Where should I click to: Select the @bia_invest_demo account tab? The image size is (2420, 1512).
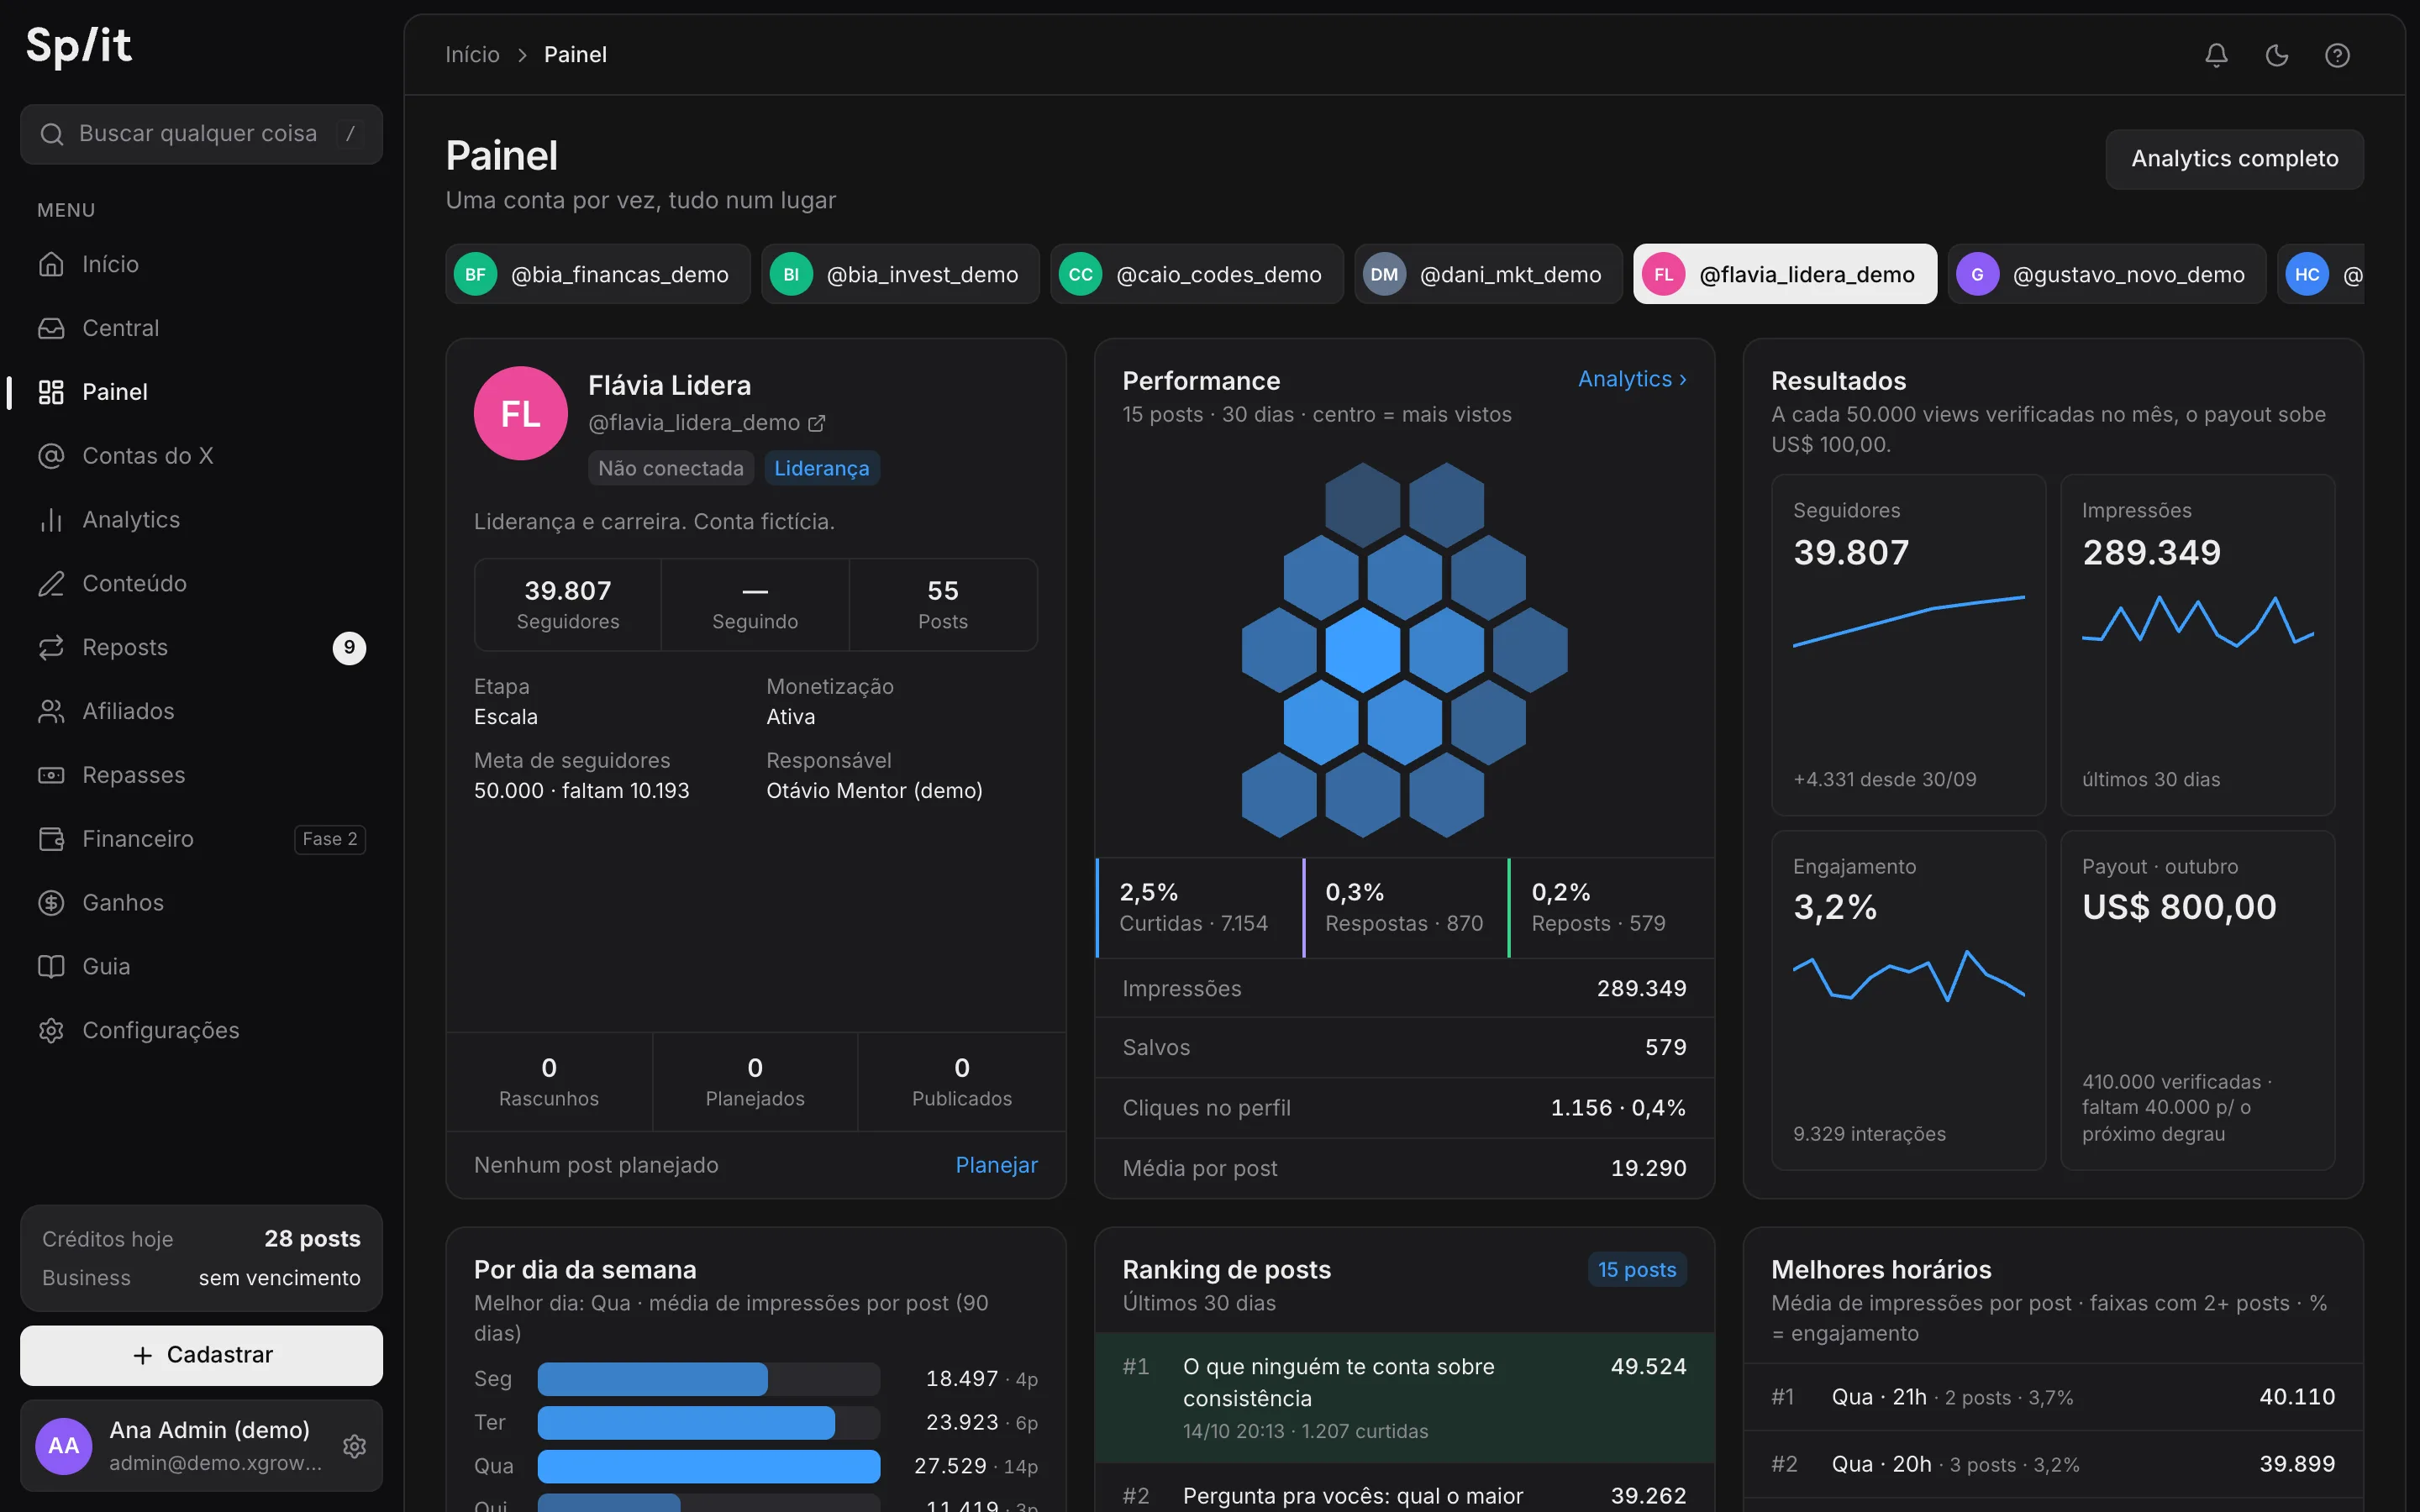coord(900,274)
